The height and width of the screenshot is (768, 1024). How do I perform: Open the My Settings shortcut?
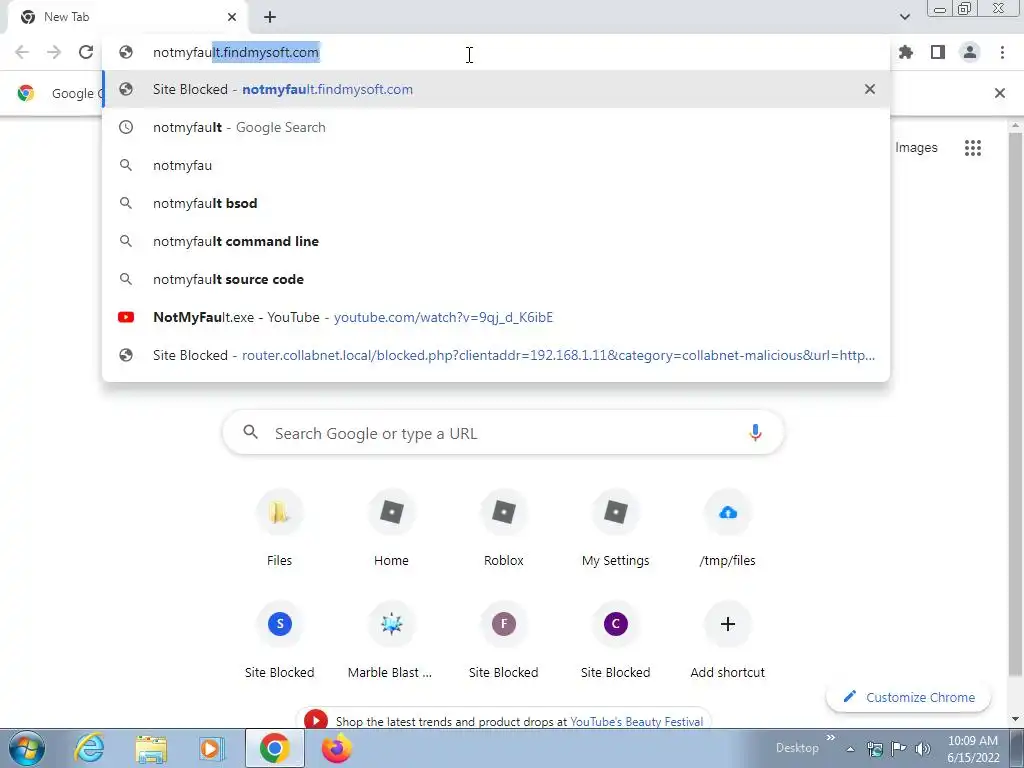615,530
